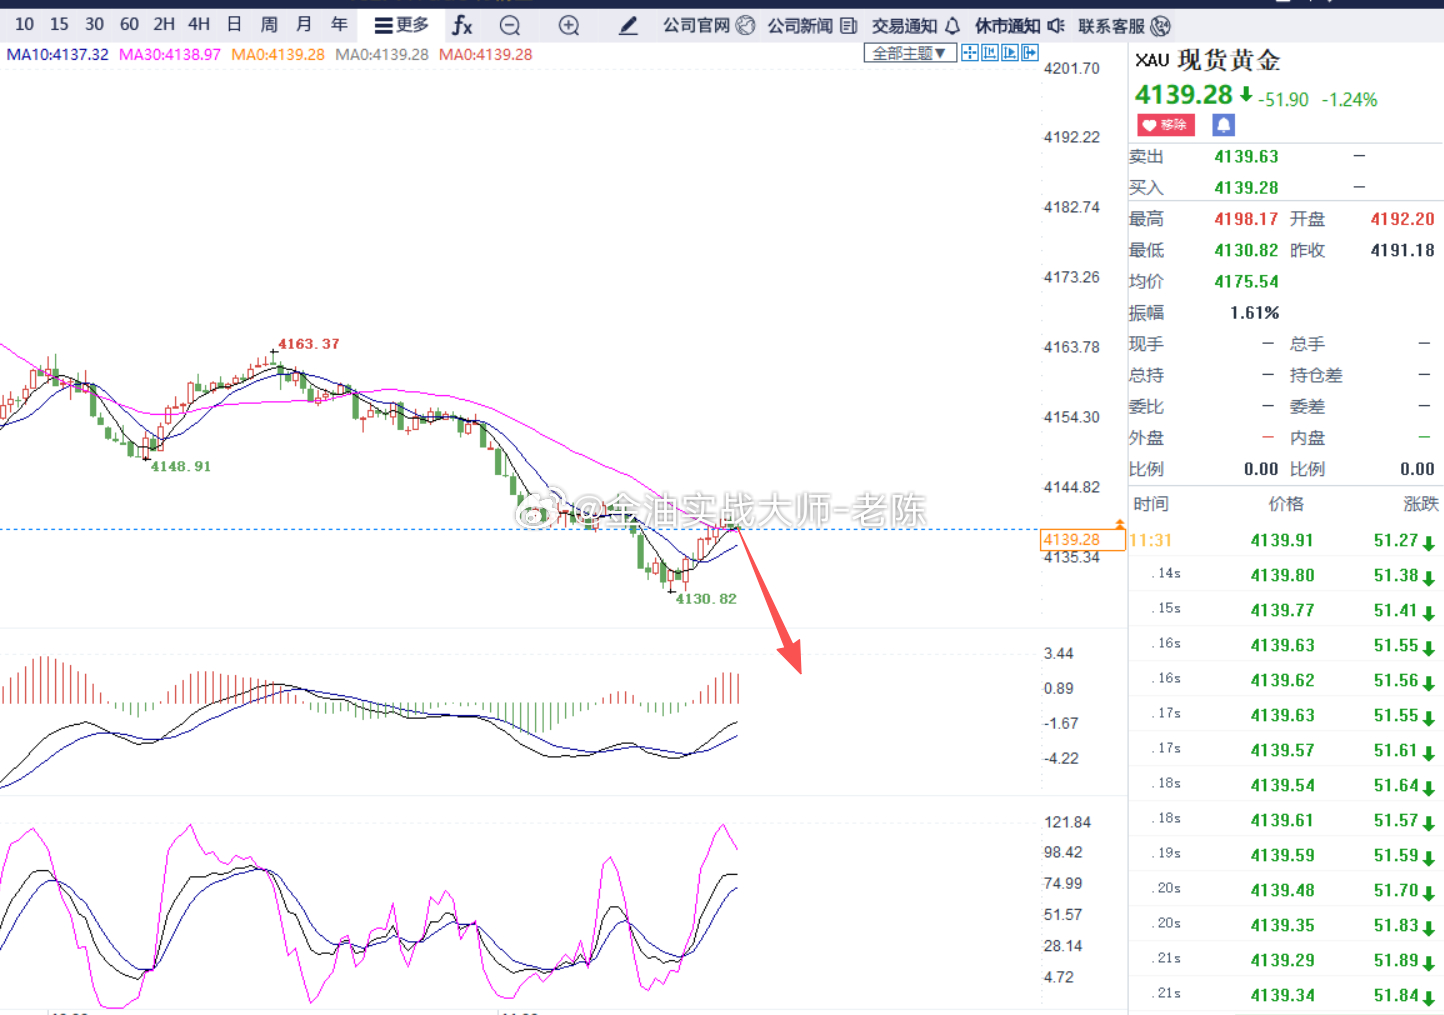Switch chart to 2H period
The width and height of the screenshot is (1444, 1015).
(164, 24)
